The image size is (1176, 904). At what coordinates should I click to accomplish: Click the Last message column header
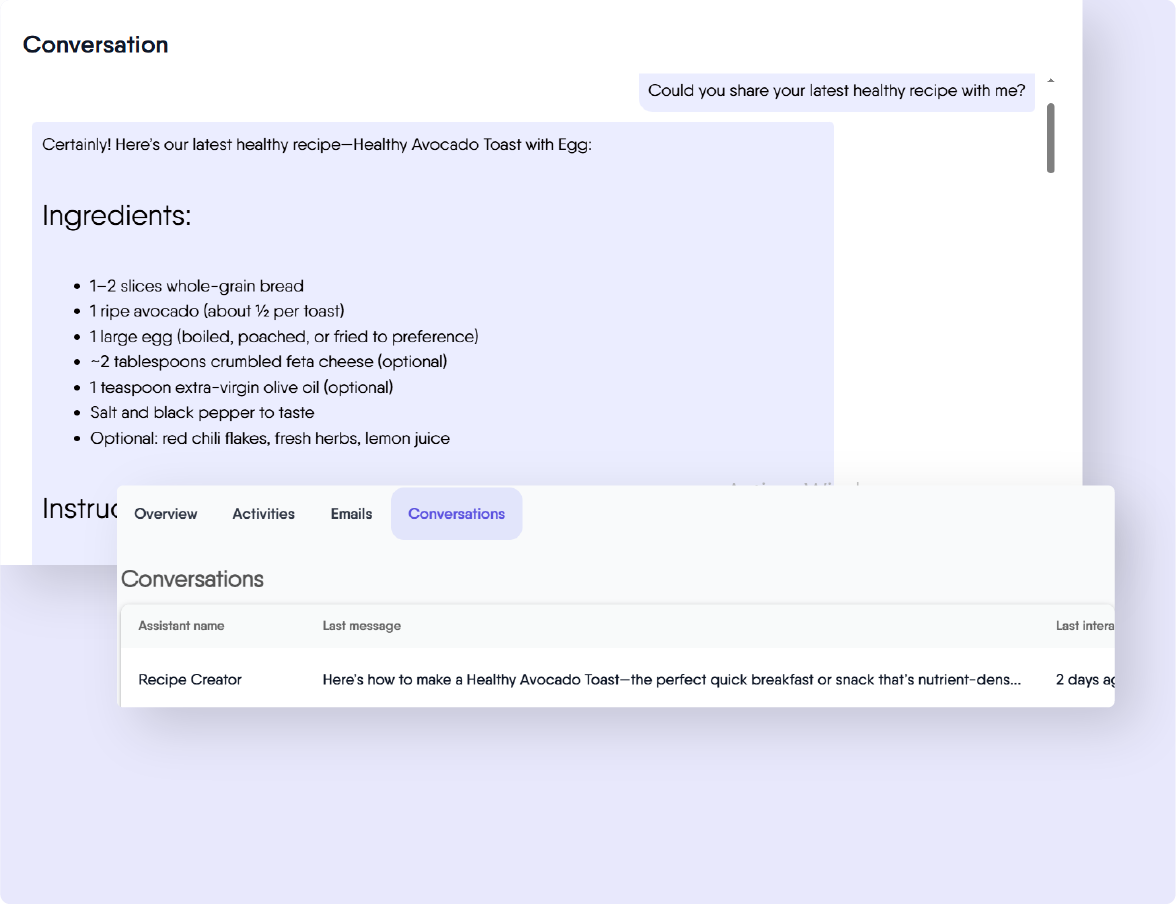(361, 626)
